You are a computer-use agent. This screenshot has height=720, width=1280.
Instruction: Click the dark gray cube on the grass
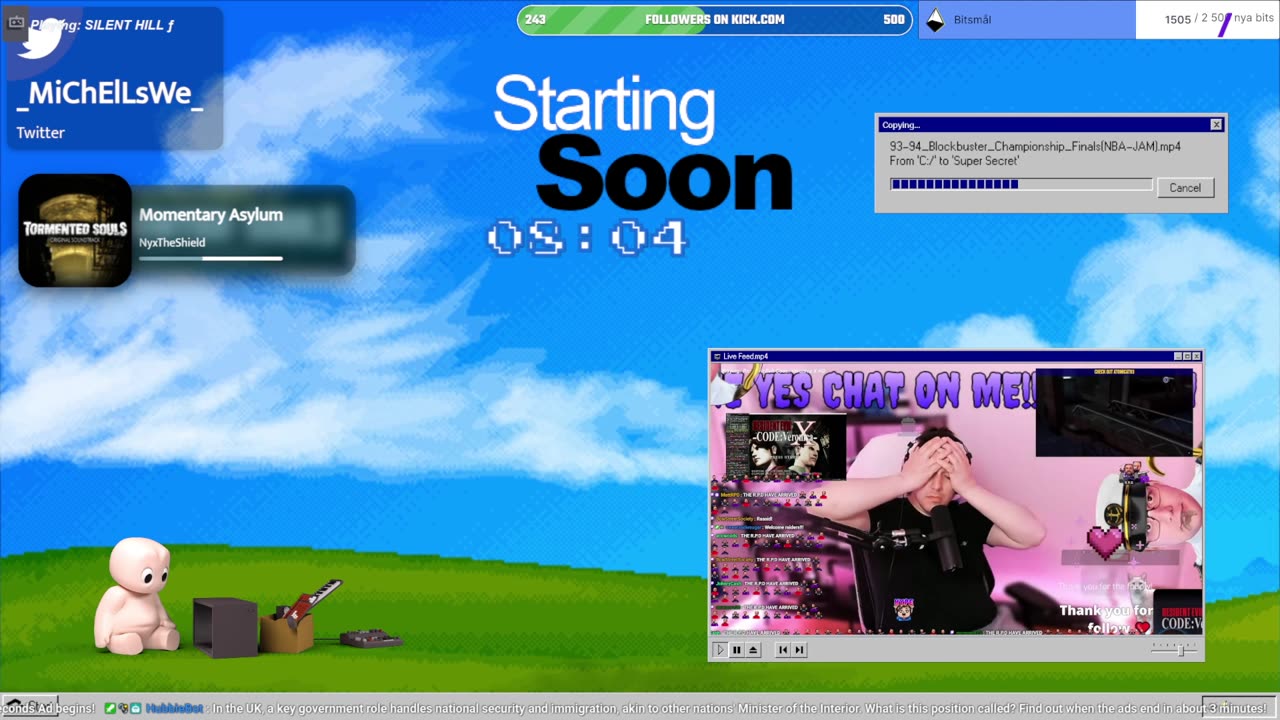225,628
